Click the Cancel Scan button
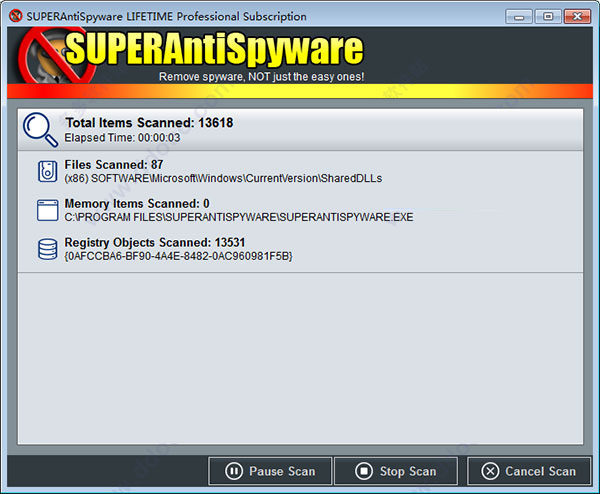600x494 pixels. (529, 471)
